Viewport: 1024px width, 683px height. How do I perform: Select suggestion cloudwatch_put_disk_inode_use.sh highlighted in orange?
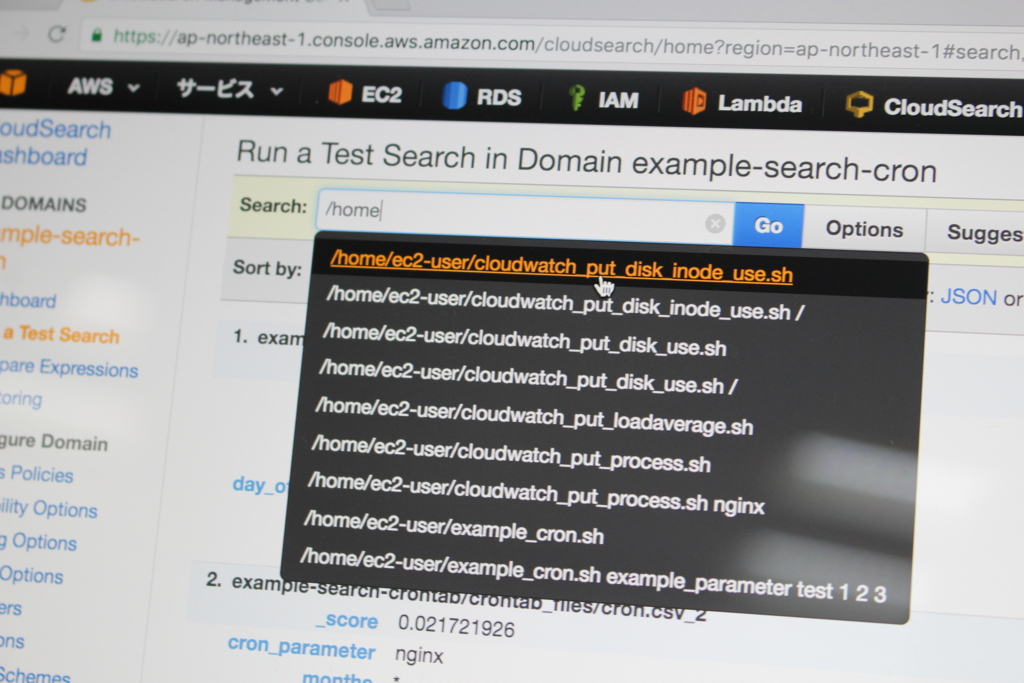[x=562, y=266]
